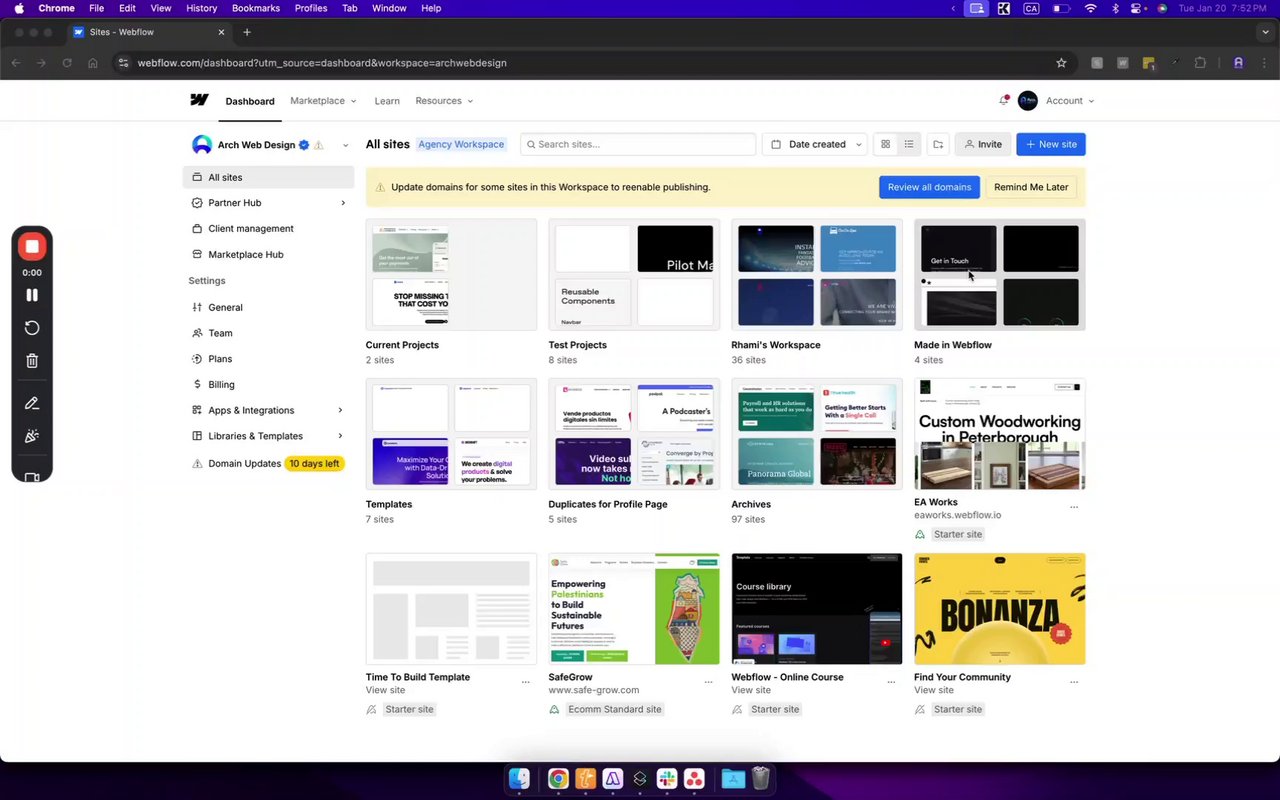Open Domain Updates in the sidebar
This screenshot has height=800, width=1280.
(x=244, y=464)
